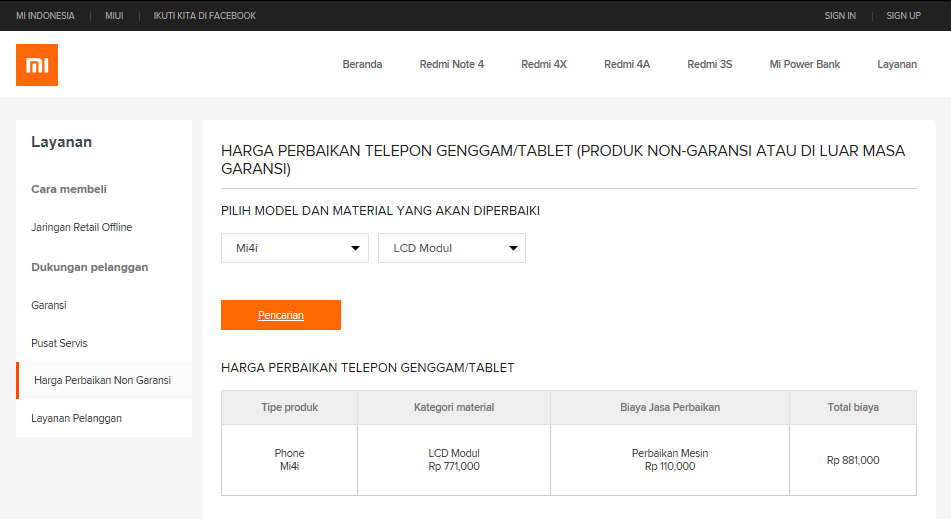Click the Rp 881,000 total cell
951x519 pixels.
point(853,460)
